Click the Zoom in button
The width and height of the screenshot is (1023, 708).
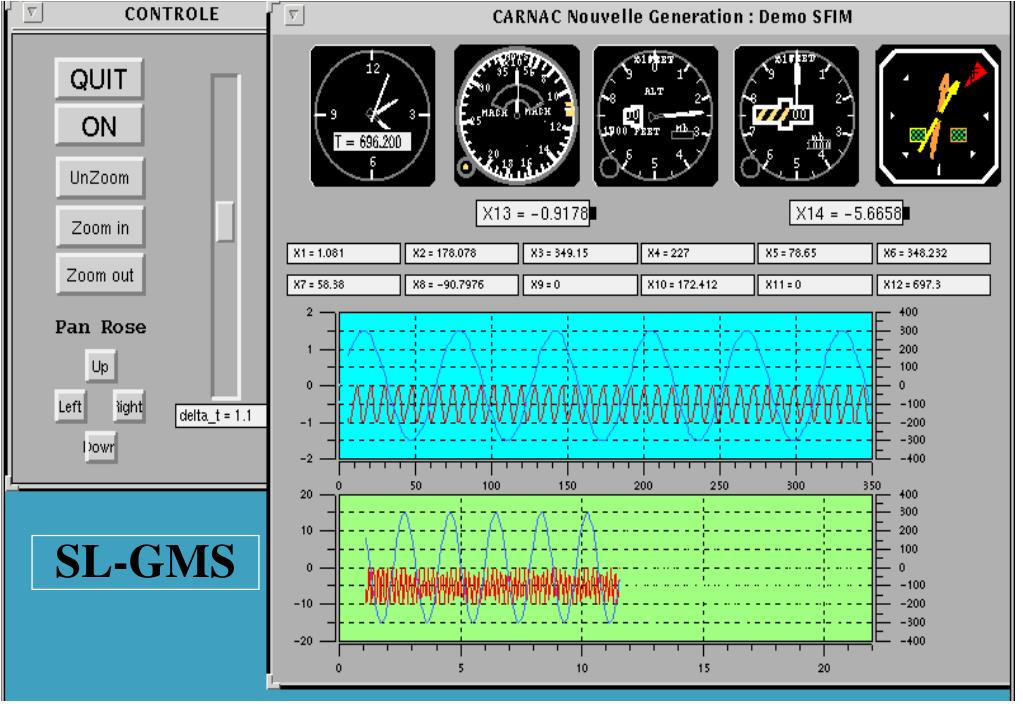(100, 227)
